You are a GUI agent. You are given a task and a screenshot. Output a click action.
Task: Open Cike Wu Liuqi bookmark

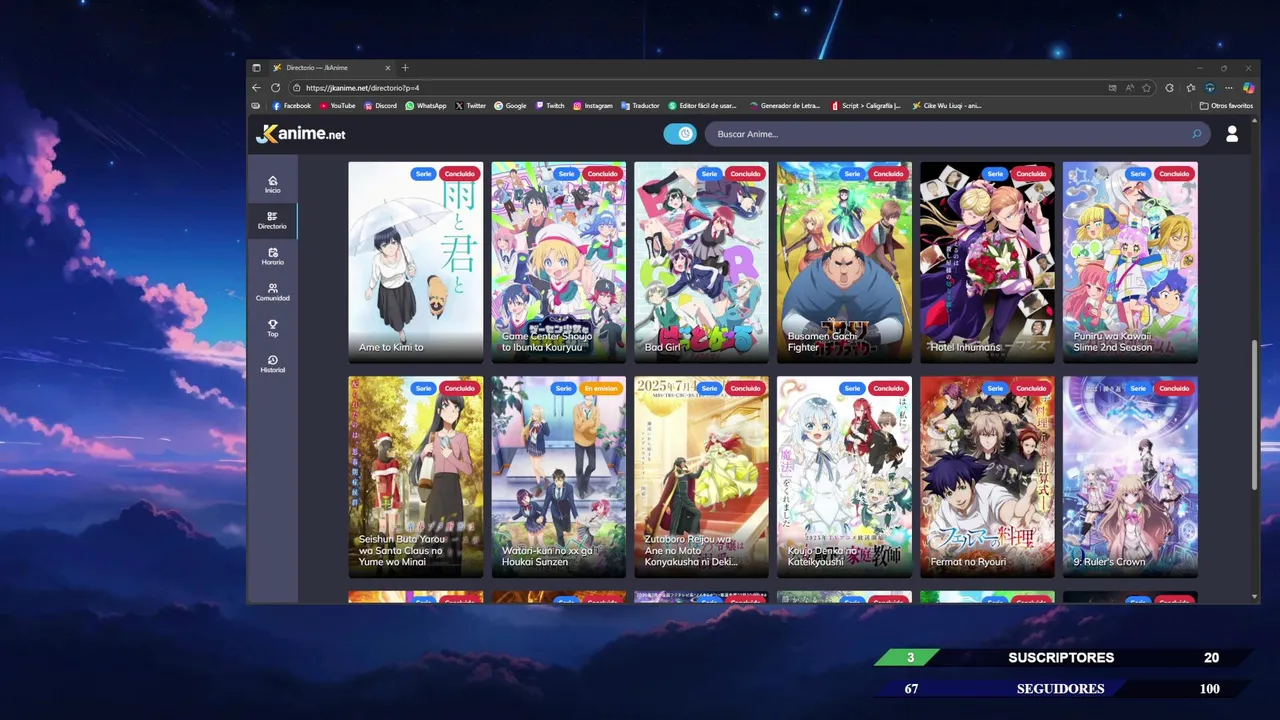point(946,106)
